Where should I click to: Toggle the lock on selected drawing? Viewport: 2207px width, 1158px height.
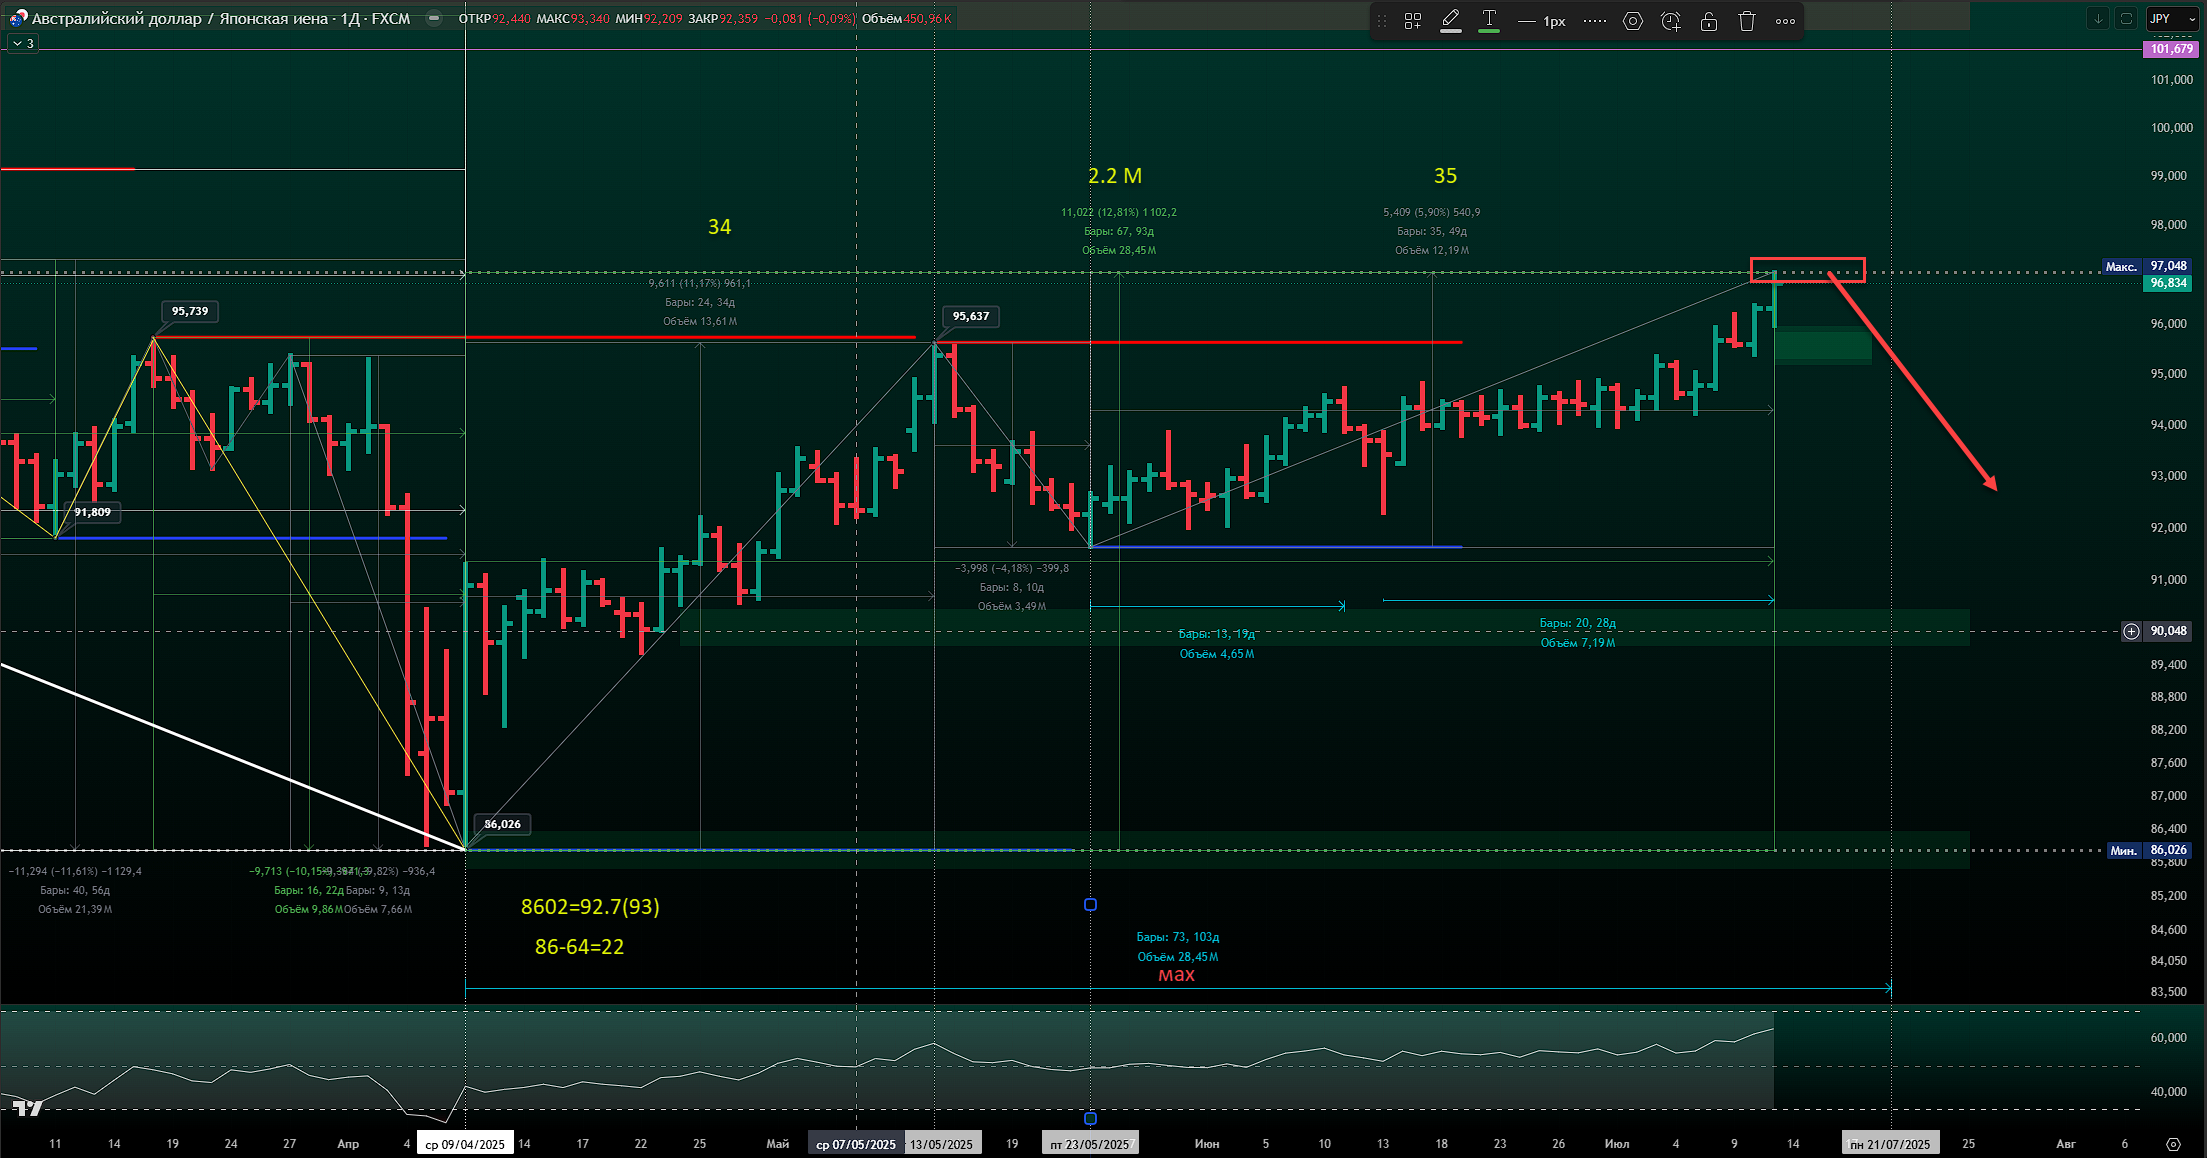click(x=1709, y=21)
